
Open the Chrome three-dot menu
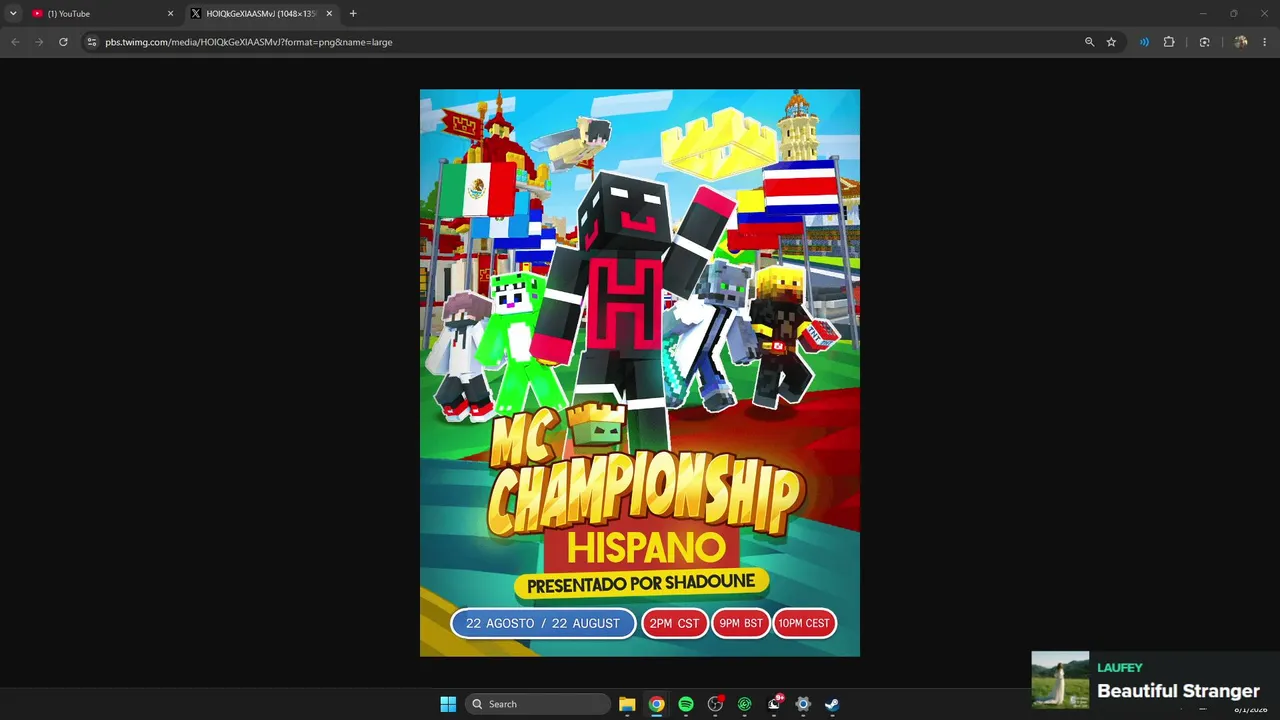click(x=1265, y=42)
